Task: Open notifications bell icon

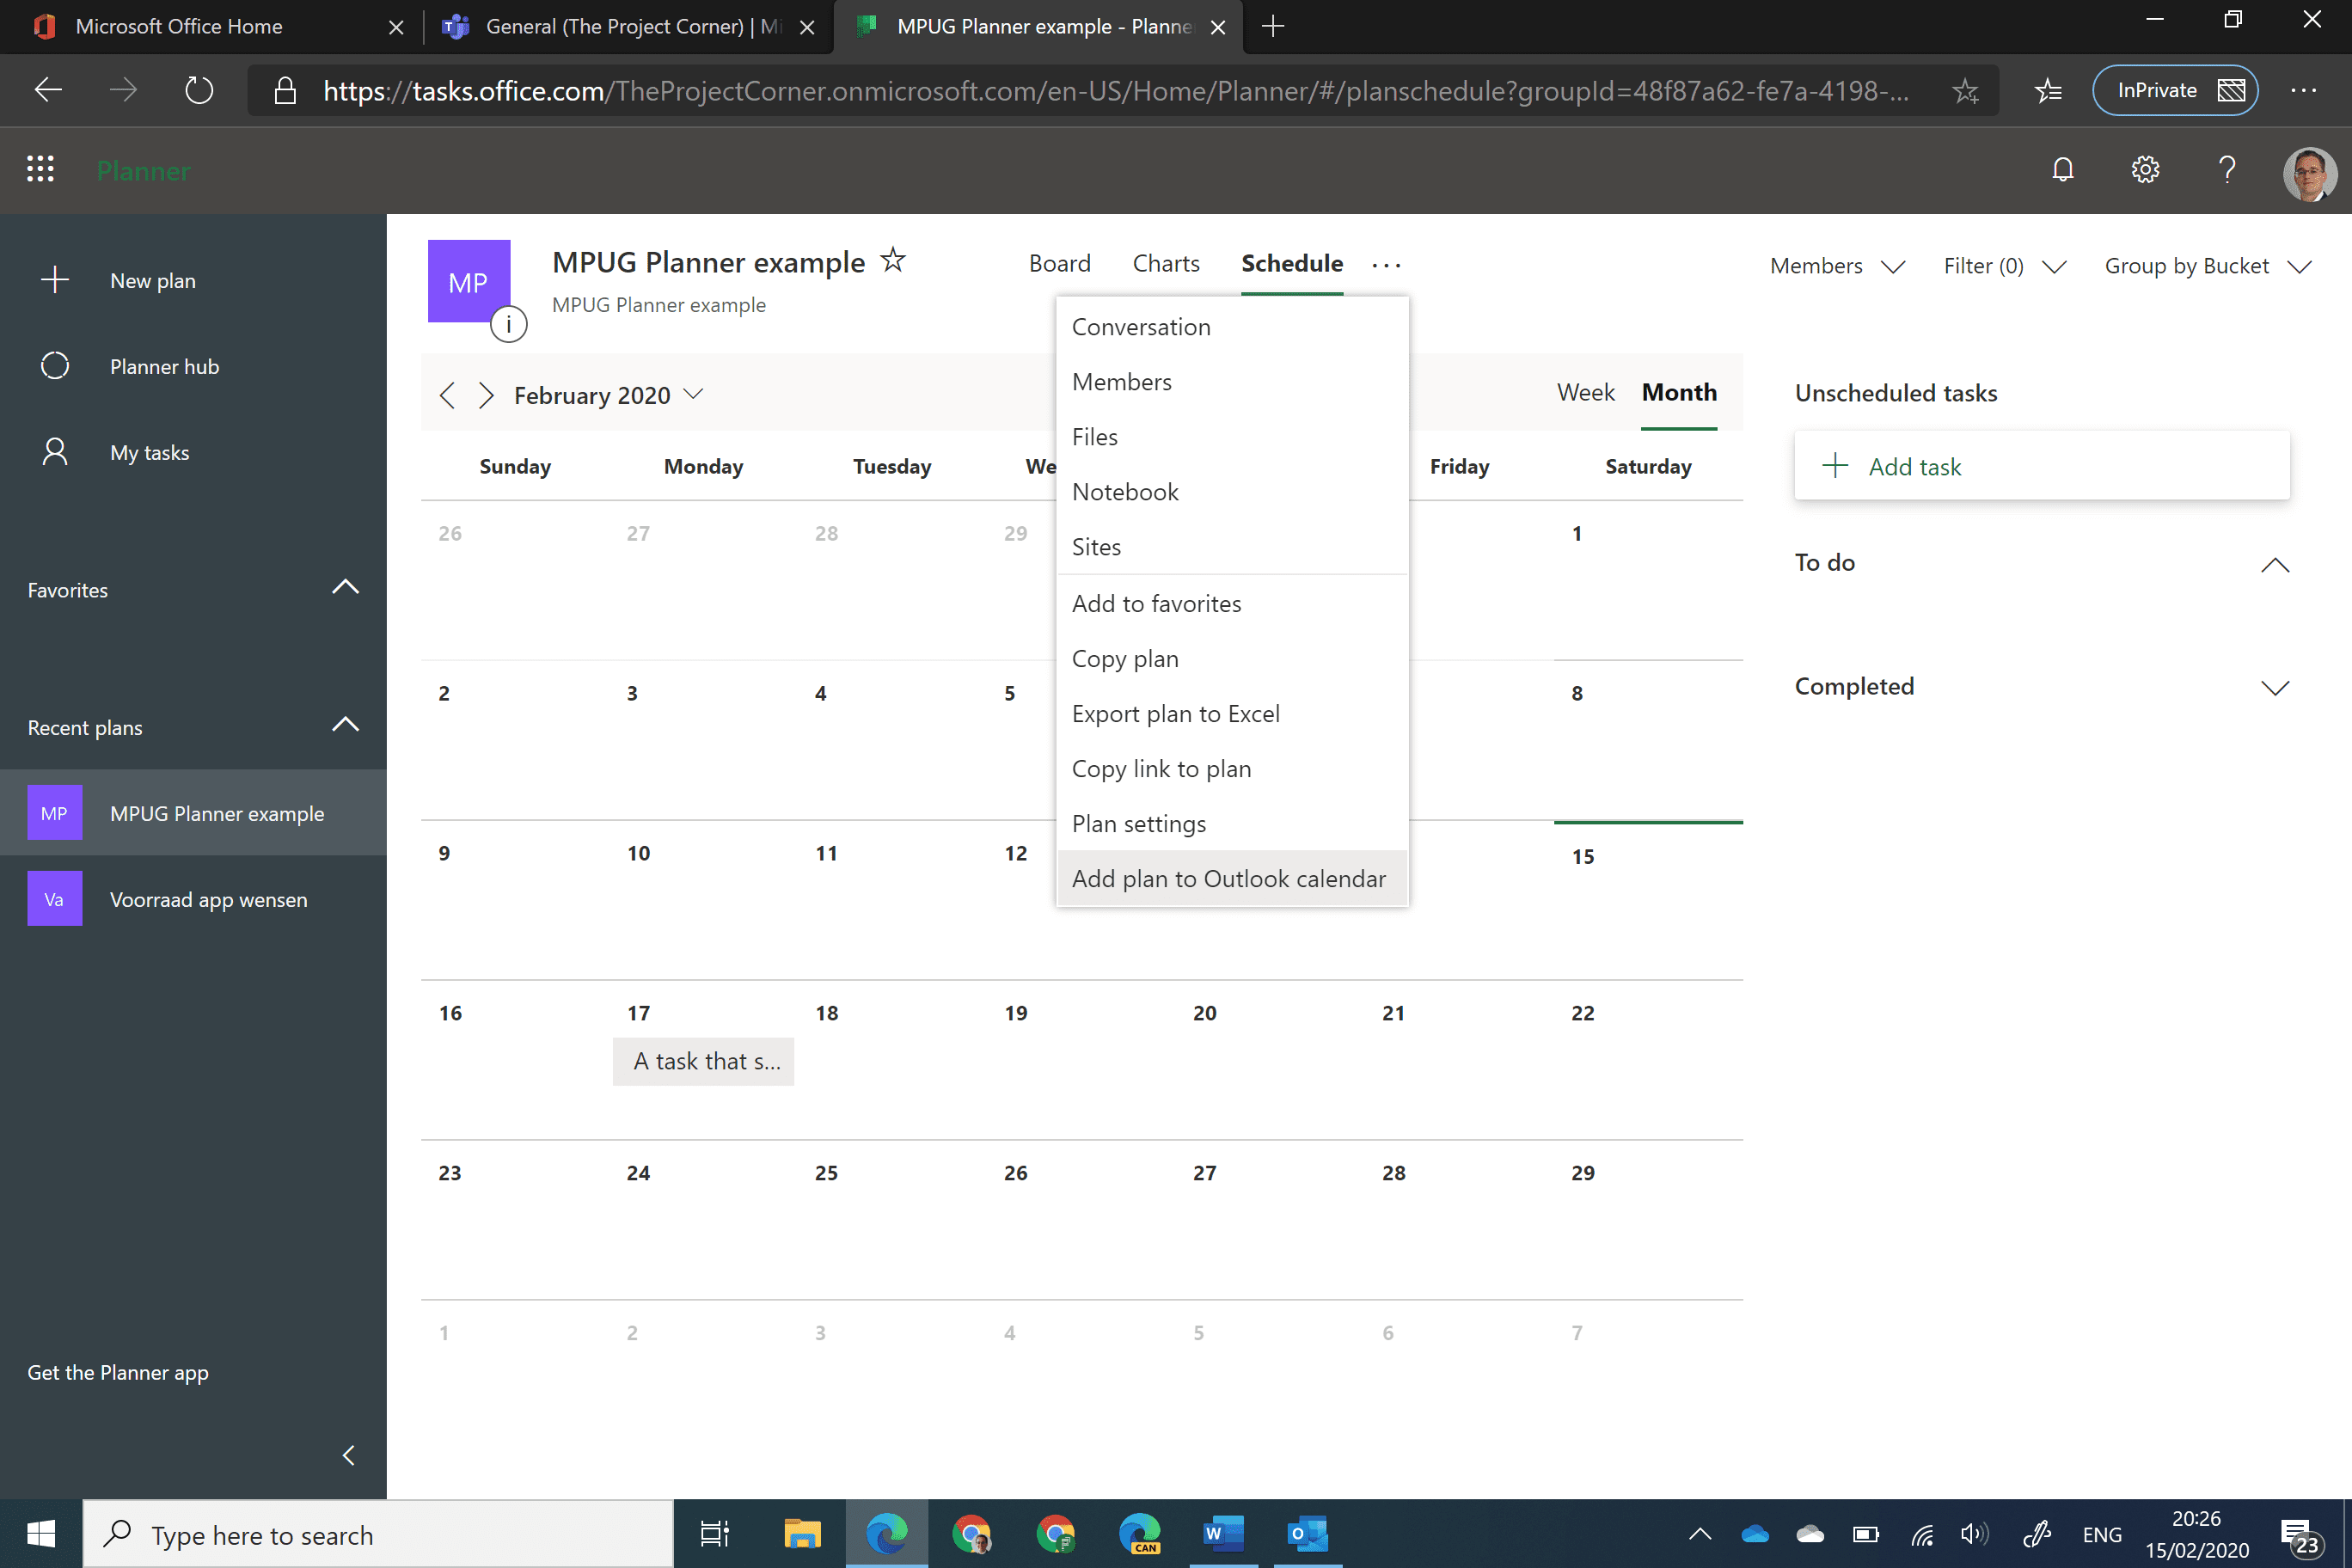Action: click(x=2063, y=170)
